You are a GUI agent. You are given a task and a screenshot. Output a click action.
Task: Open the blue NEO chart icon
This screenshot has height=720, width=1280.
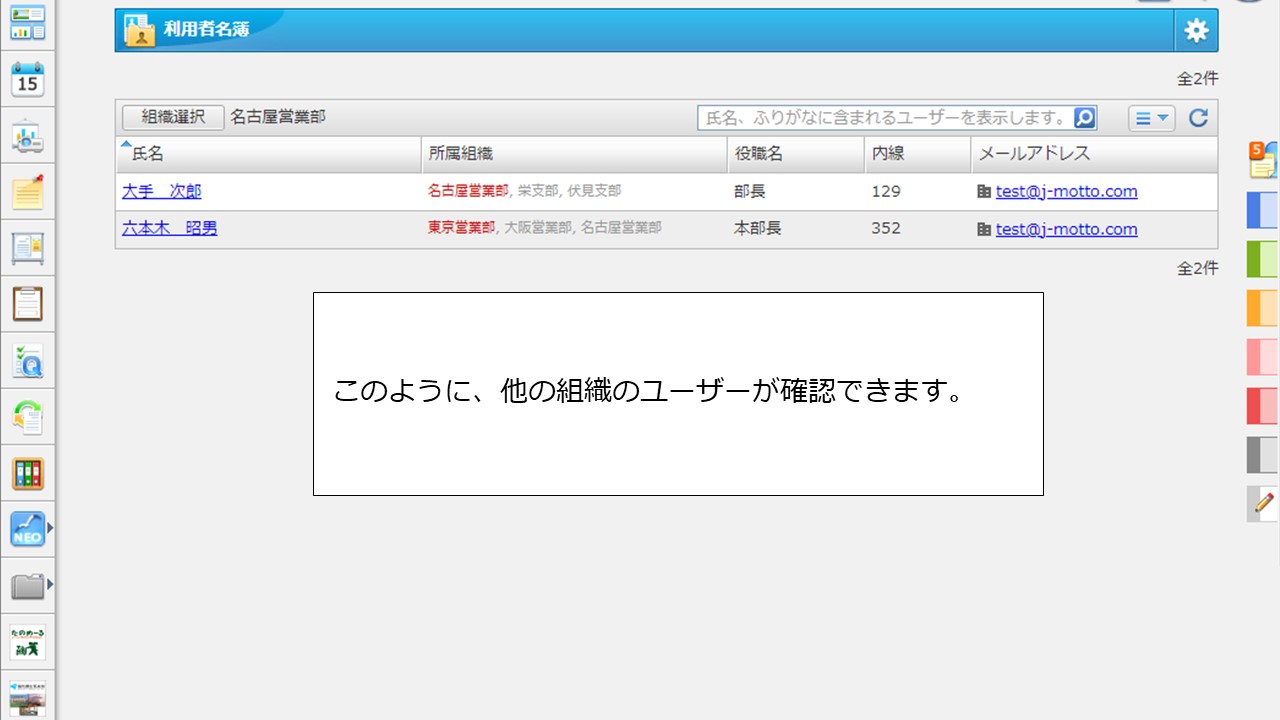tap(28, 529)
